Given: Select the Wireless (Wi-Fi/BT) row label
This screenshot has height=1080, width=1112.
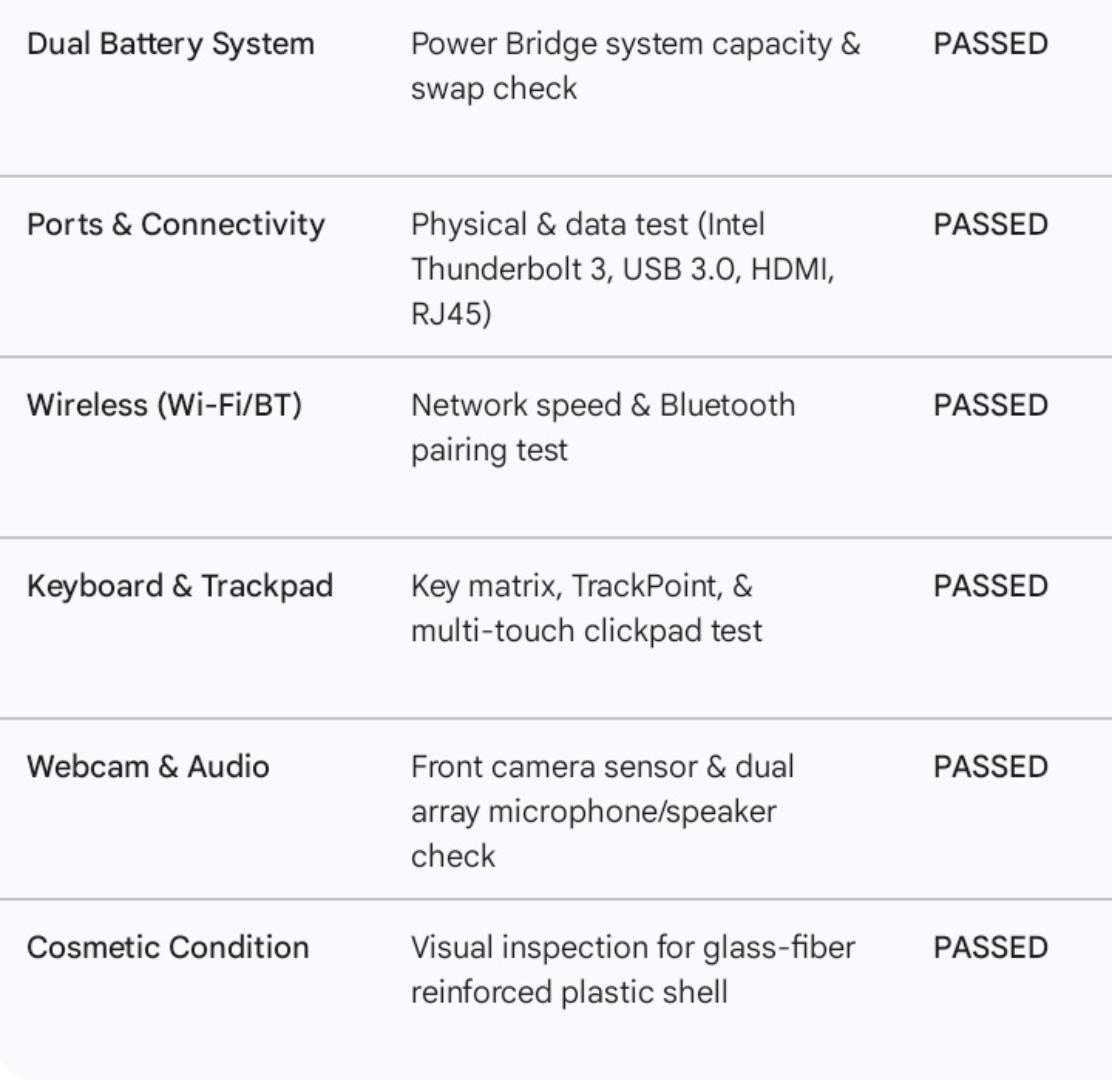Looking at the screenshot, I should (x=165, y=406).
